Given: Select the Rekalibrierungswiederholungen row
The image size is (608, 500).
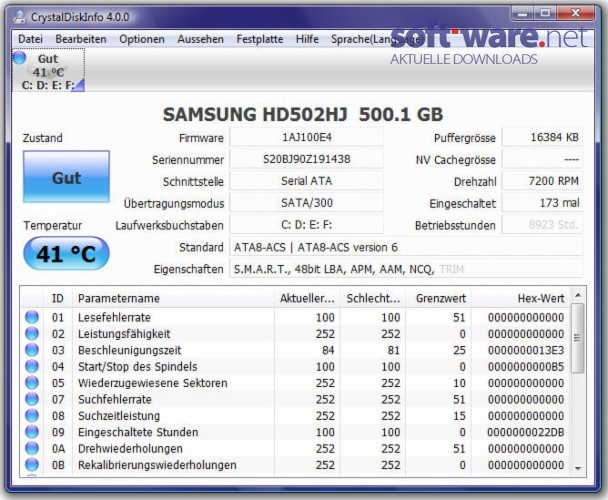Looking at the screenshot, I should coord(295,465).
